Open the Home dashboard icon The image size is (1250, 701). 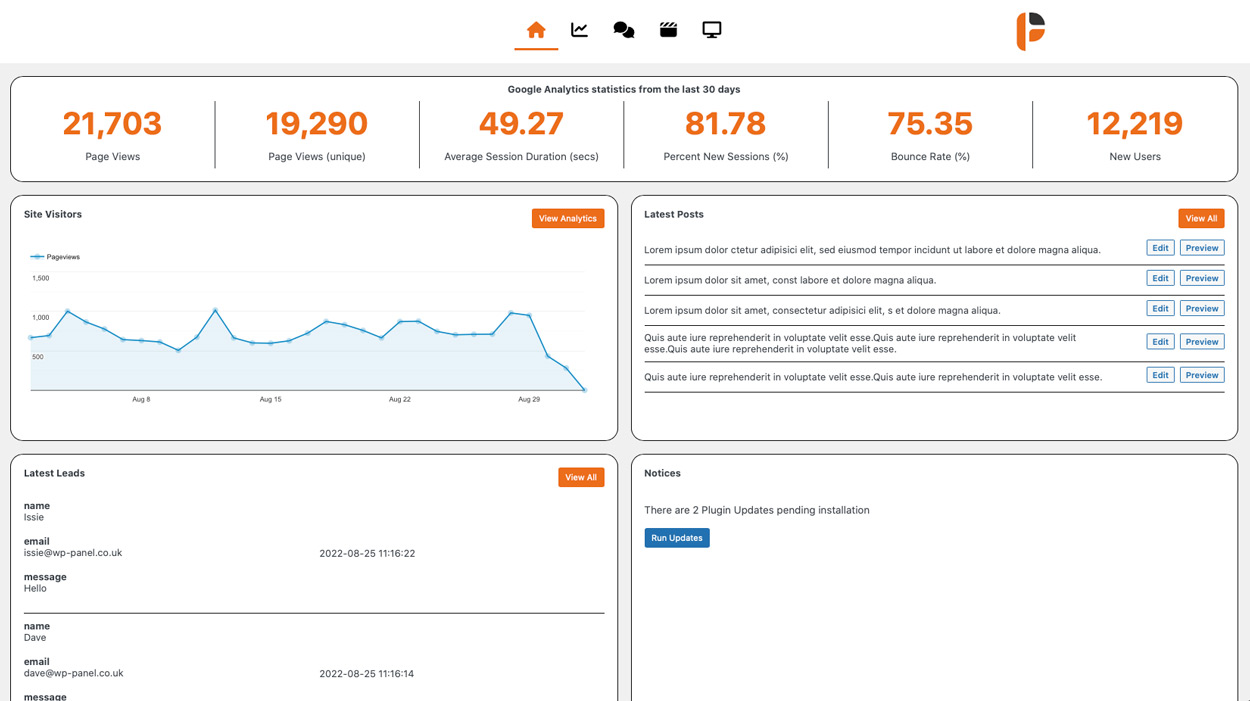coord(536,29)
